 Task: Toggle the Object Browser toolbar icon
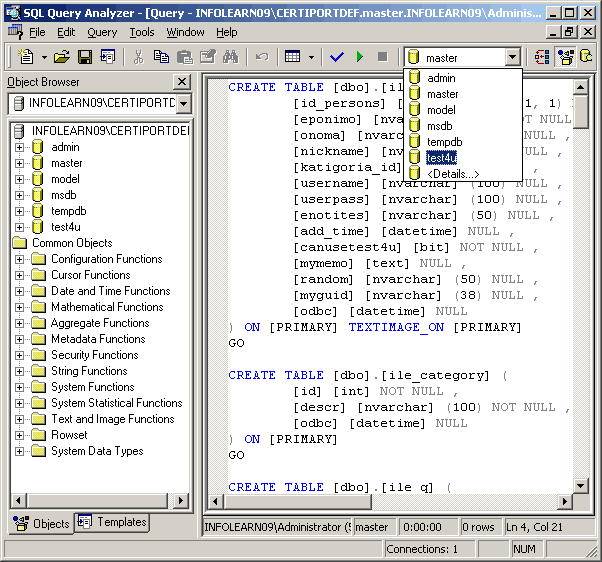point(565,57)
